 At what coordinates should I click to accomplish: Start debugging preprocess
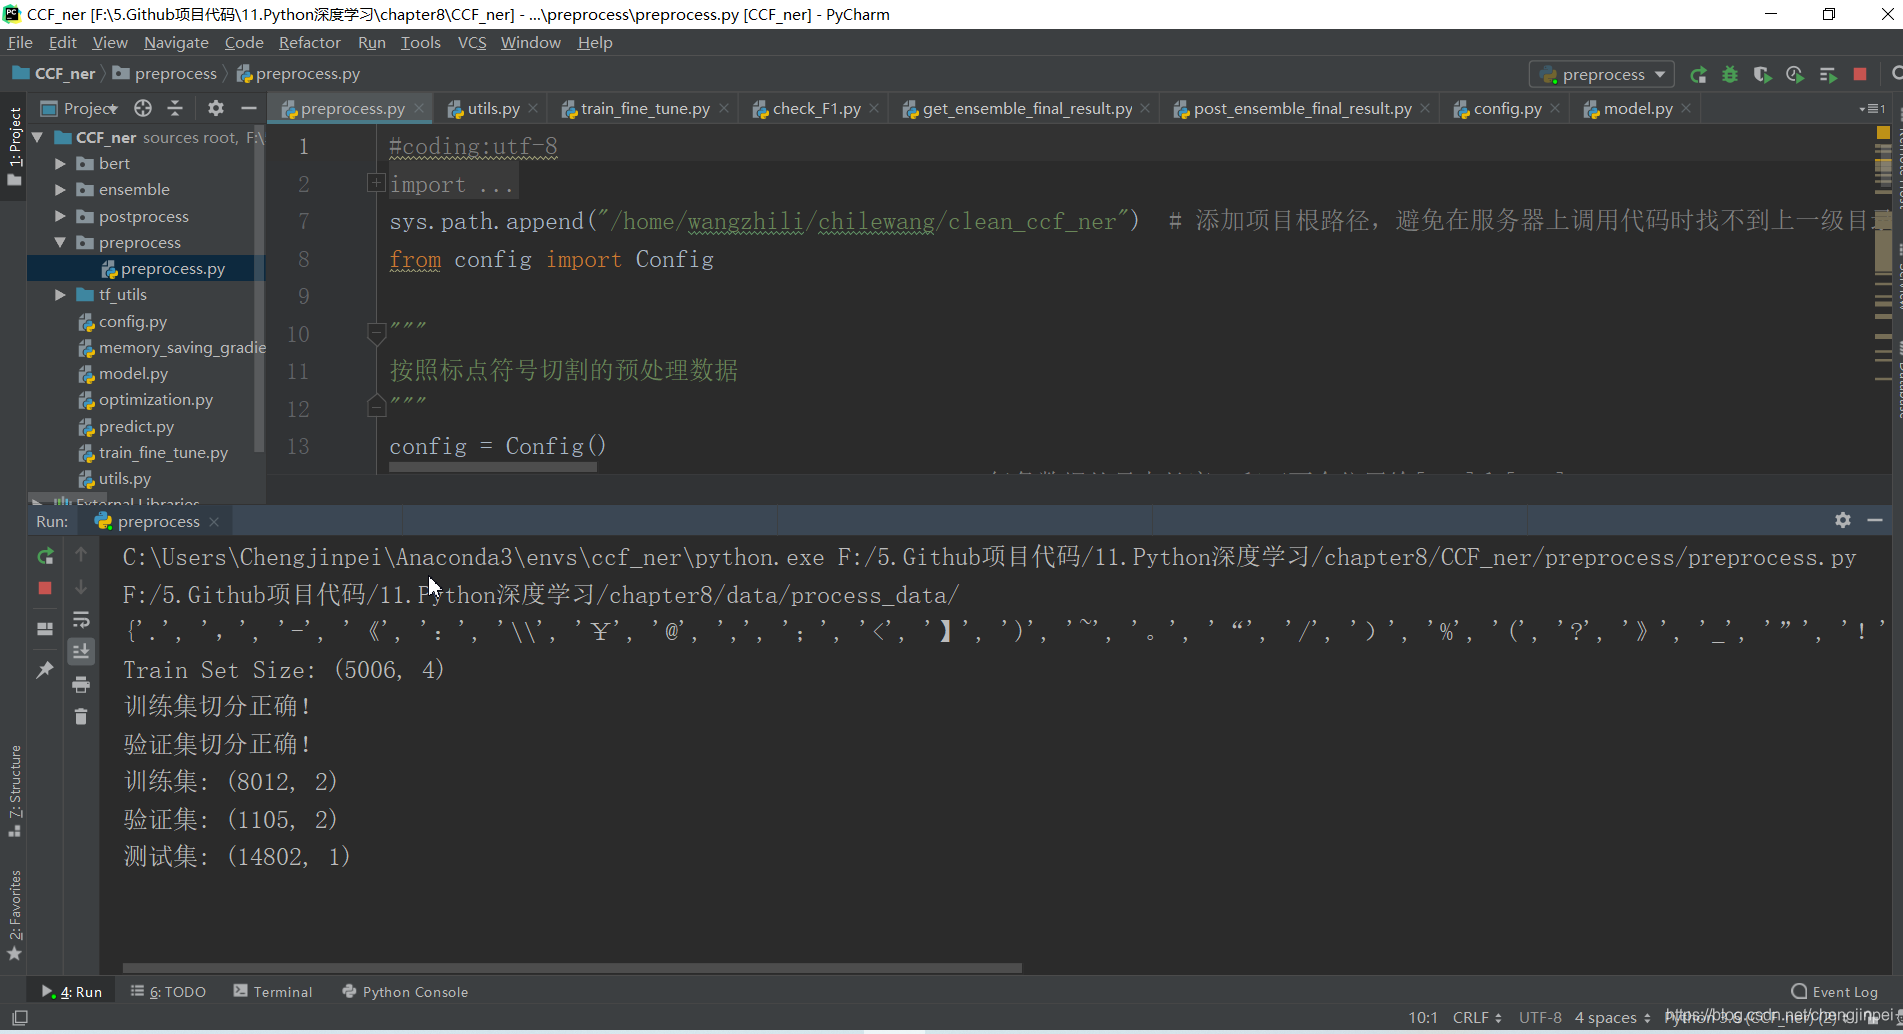tap(1730, 75)
